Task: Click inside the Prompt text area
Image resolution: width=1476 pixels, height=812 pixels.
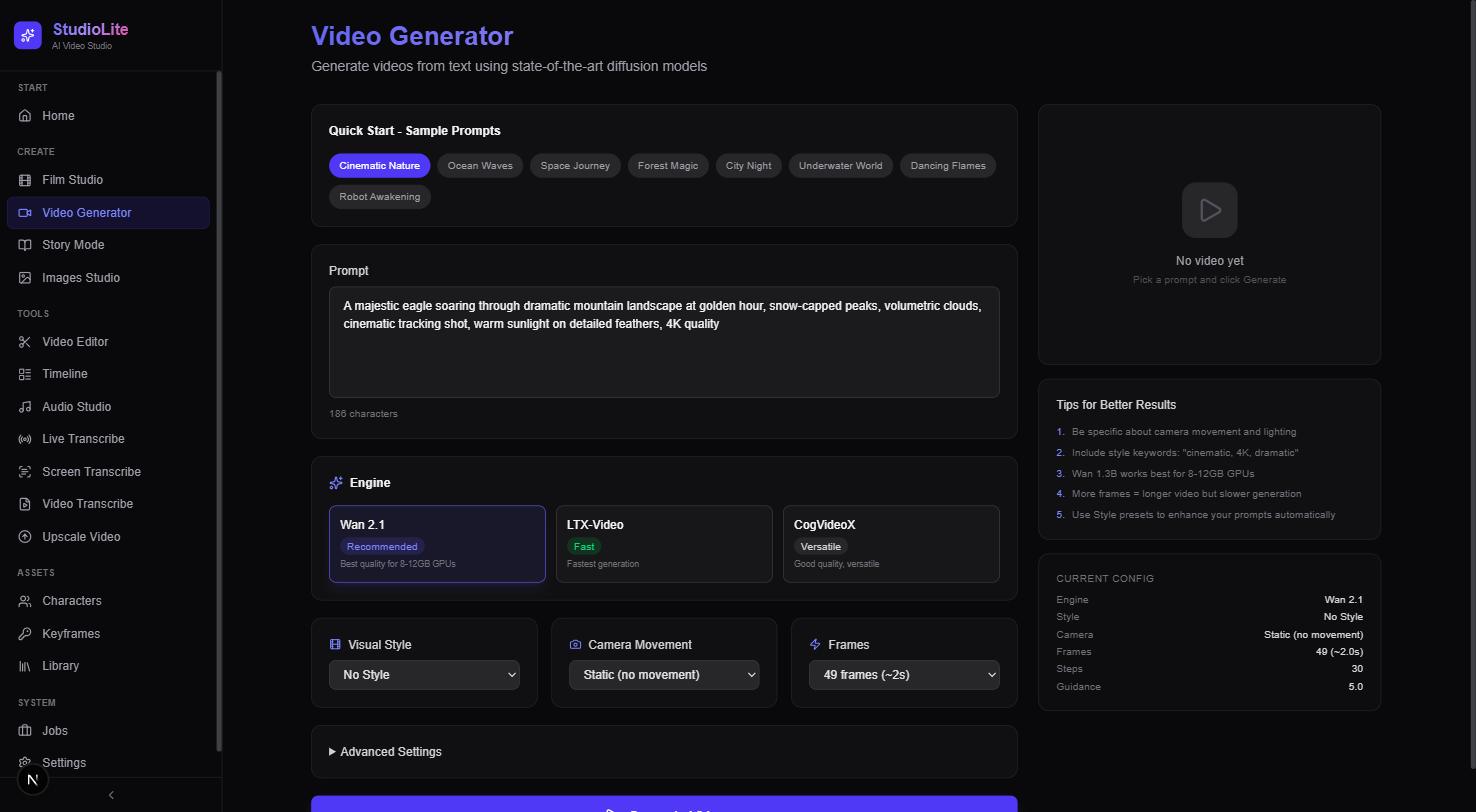Action: pyautogui.click(x=664, y=343)
